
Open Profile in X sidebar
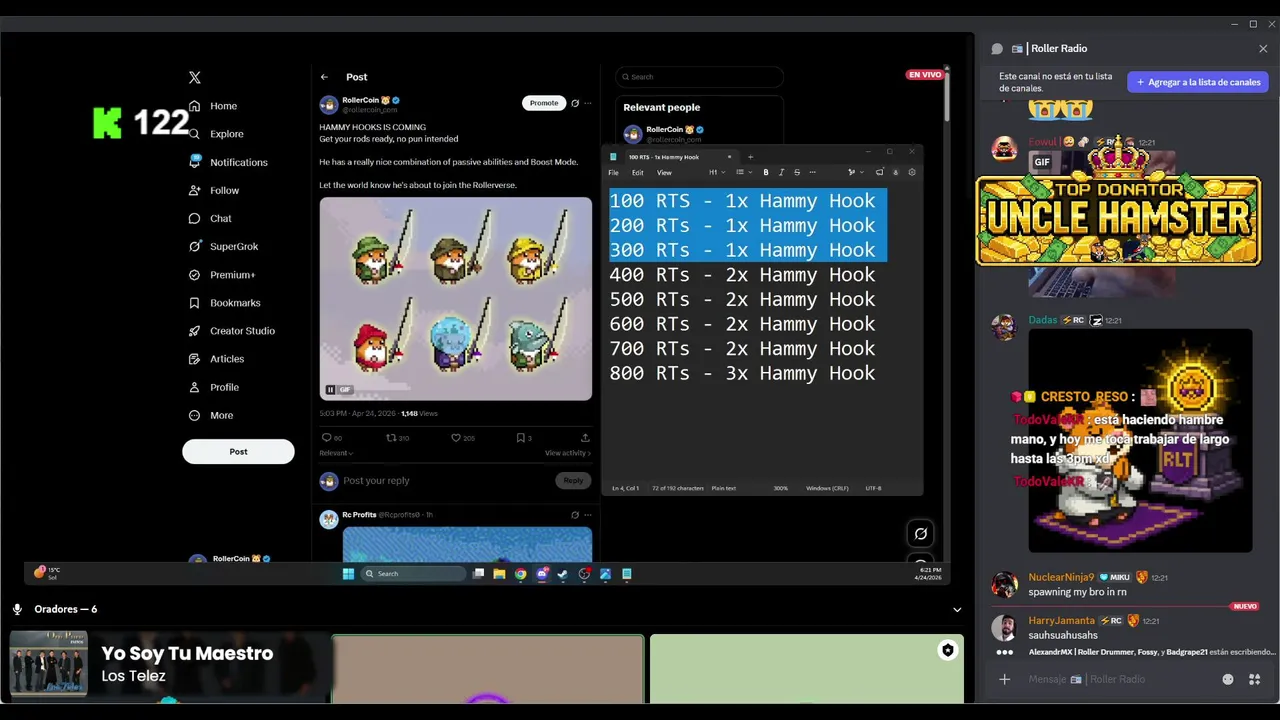(214, 387)
